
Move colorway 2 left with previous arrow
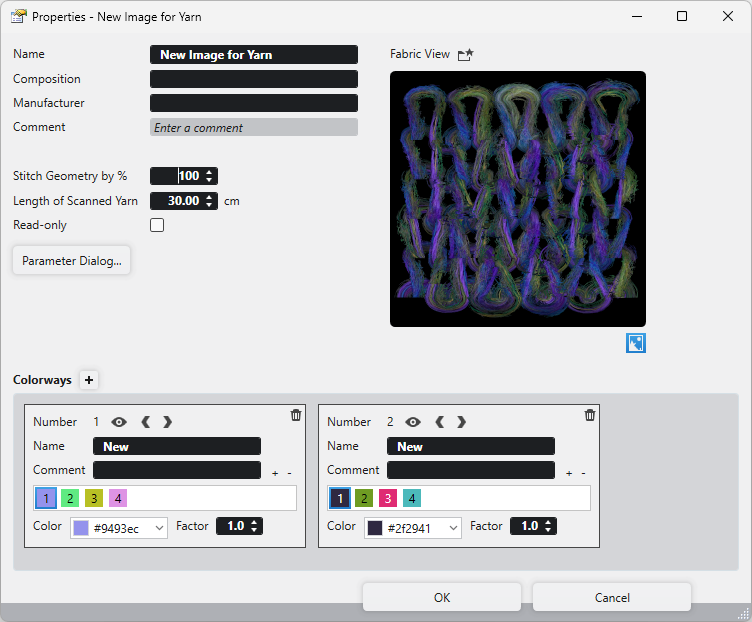[439, 422]
